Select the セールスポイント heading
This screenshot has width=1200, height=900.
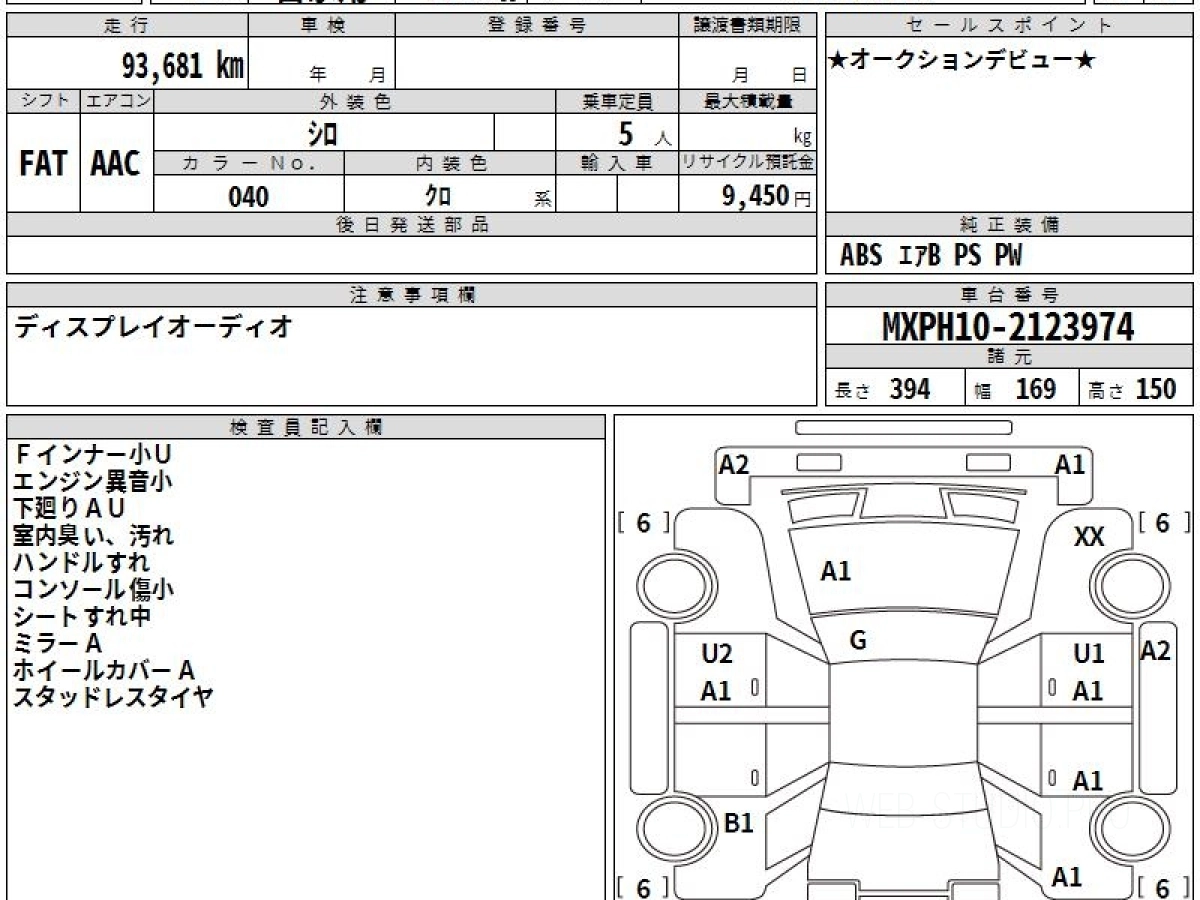pyautogui.click(x=1010, y=26)
